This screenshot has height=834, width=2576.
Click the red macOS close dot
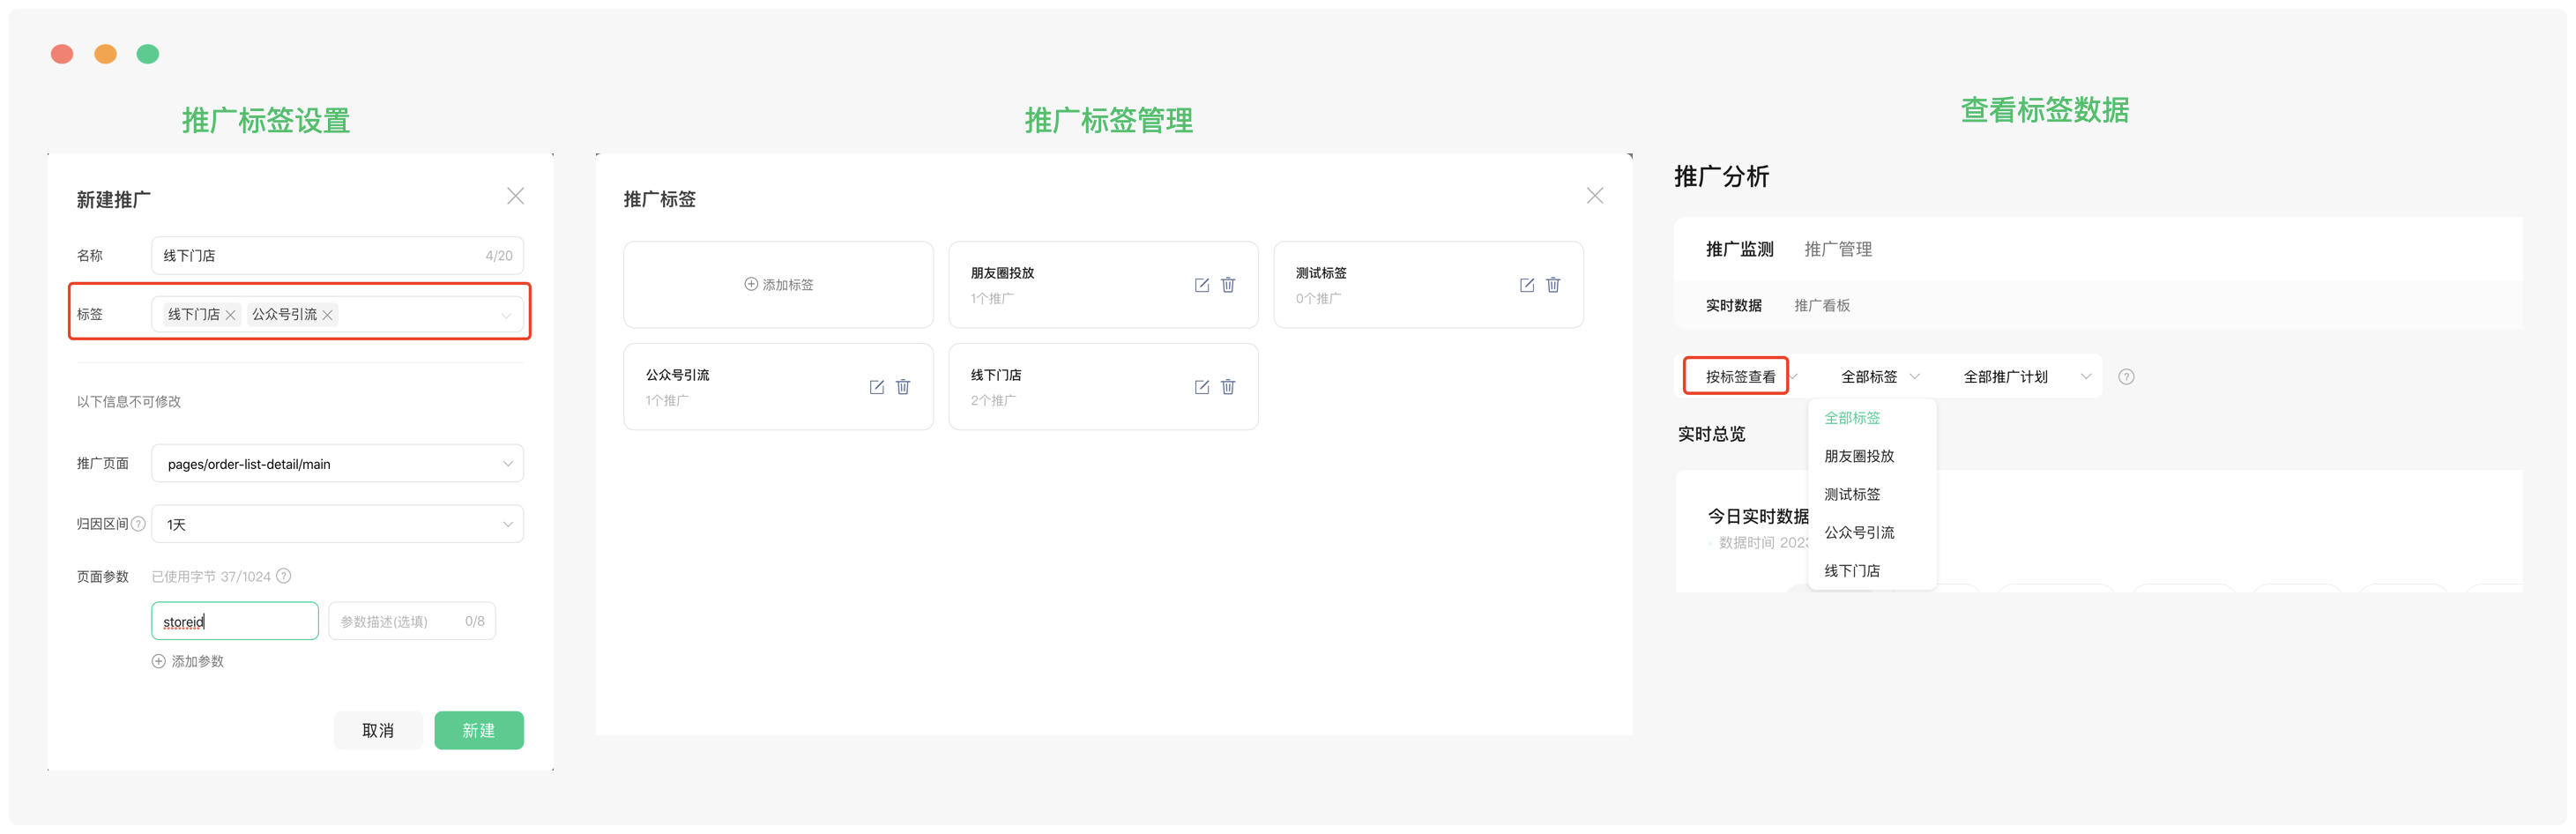62,54
